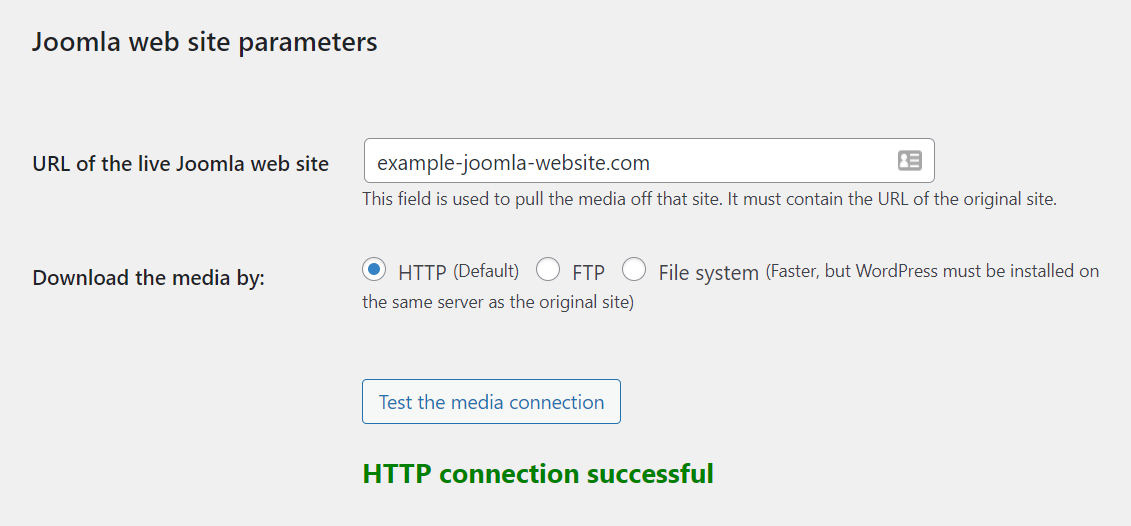Click the URL of the live Joomla web site label
1131x526 pixels.
(x=181, y=164)
